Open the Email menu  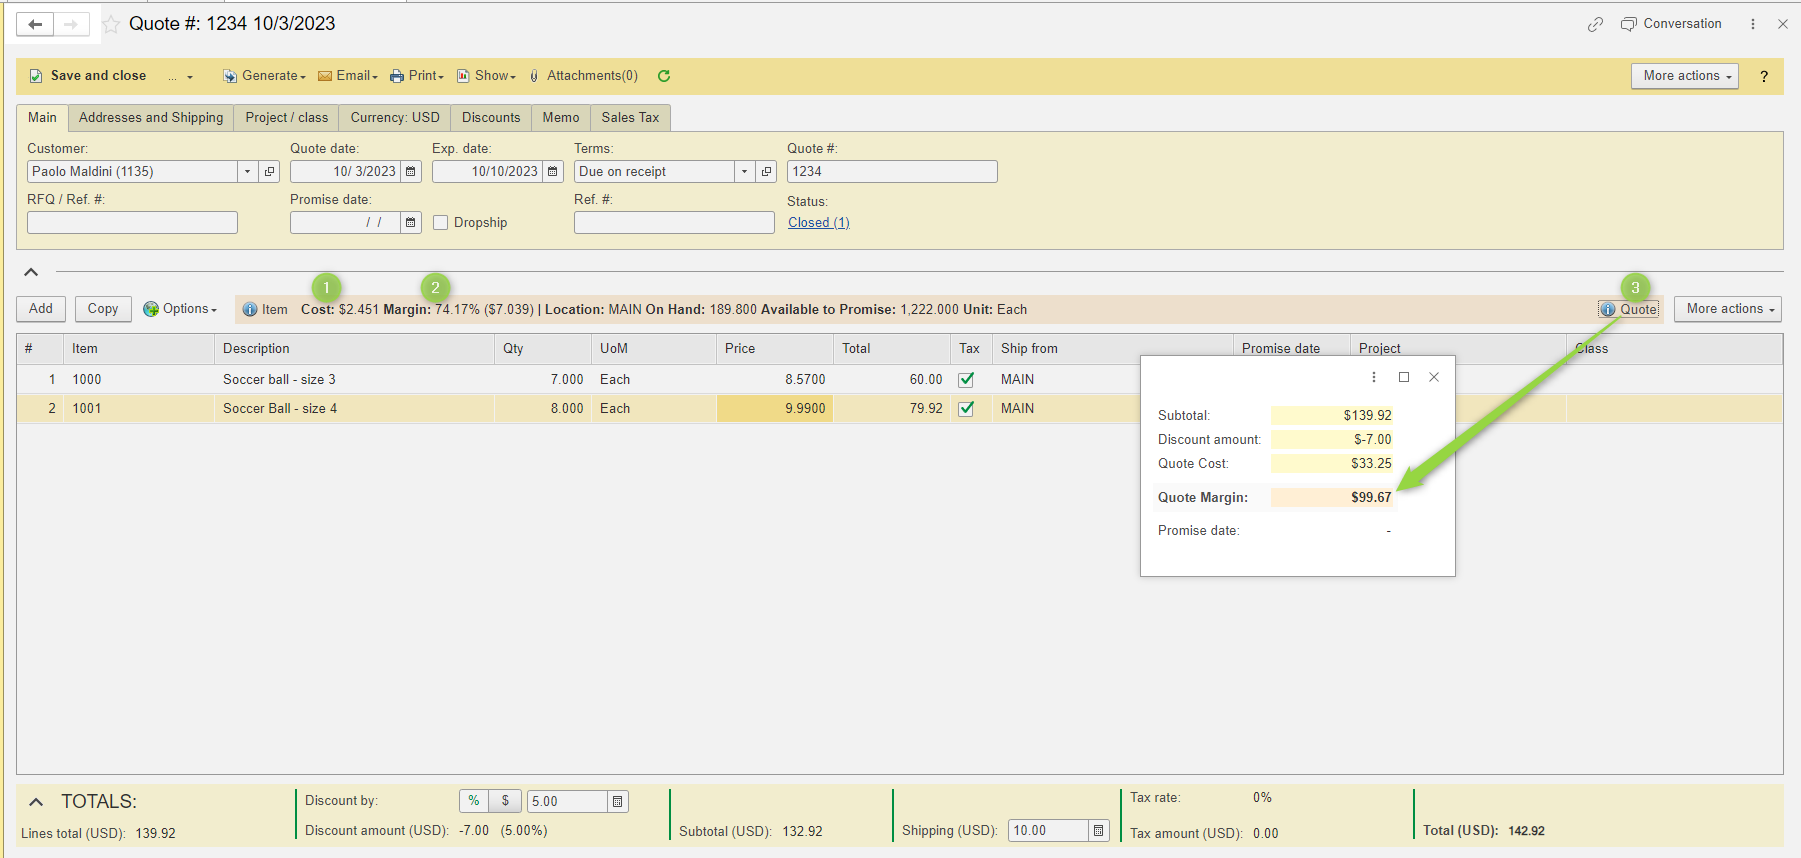pos(348,76)
